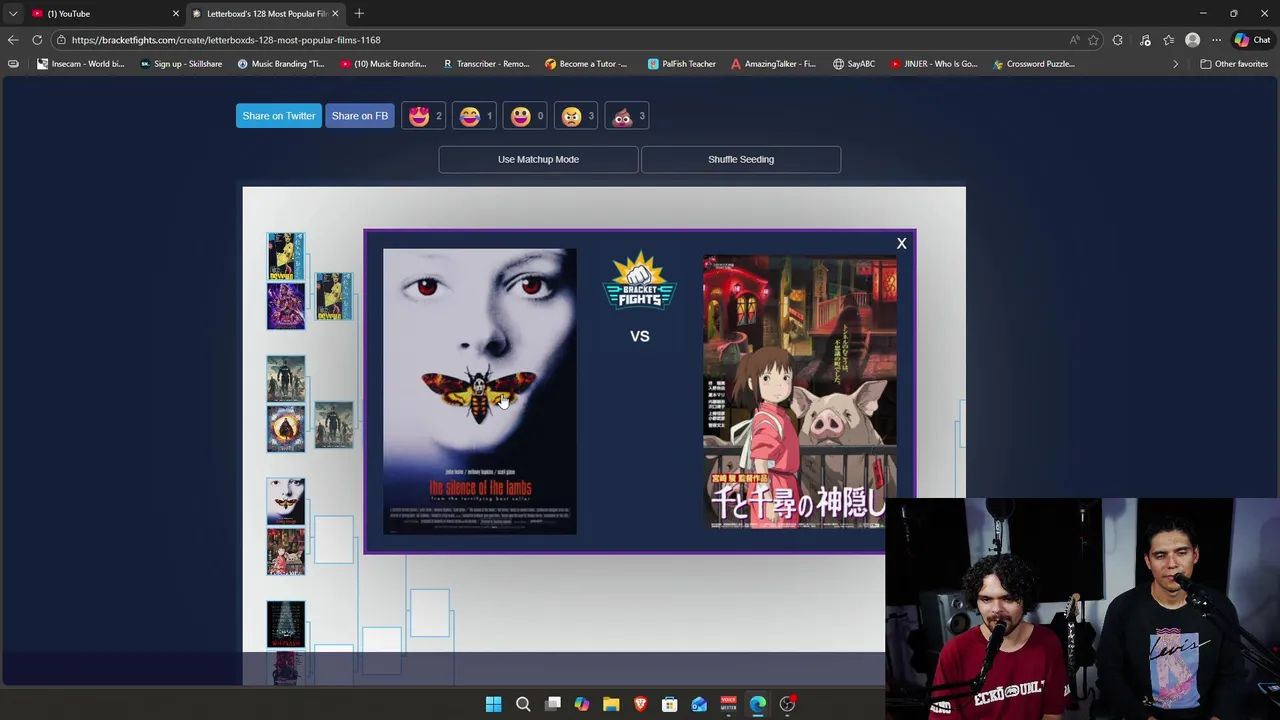Image resolution: width=1280 pixels, height=720 pixels.
Task: Open the PalFish Teacher bookmark
Action: (x=682, y=64)
